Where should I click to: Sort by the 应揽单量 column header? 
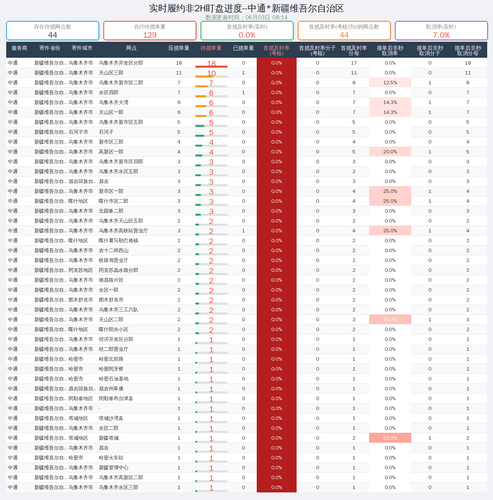[179, 48]
